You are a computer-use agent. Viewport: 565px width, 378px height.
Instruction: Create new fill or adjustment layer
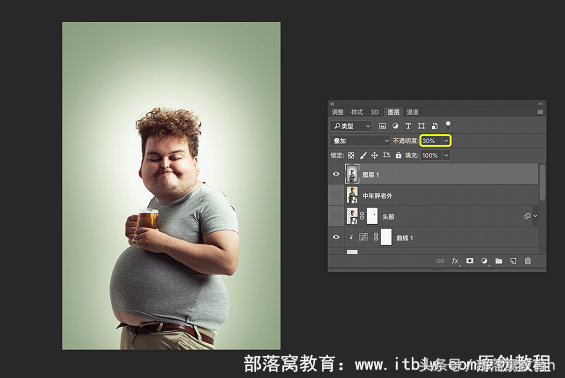point(484,261)
